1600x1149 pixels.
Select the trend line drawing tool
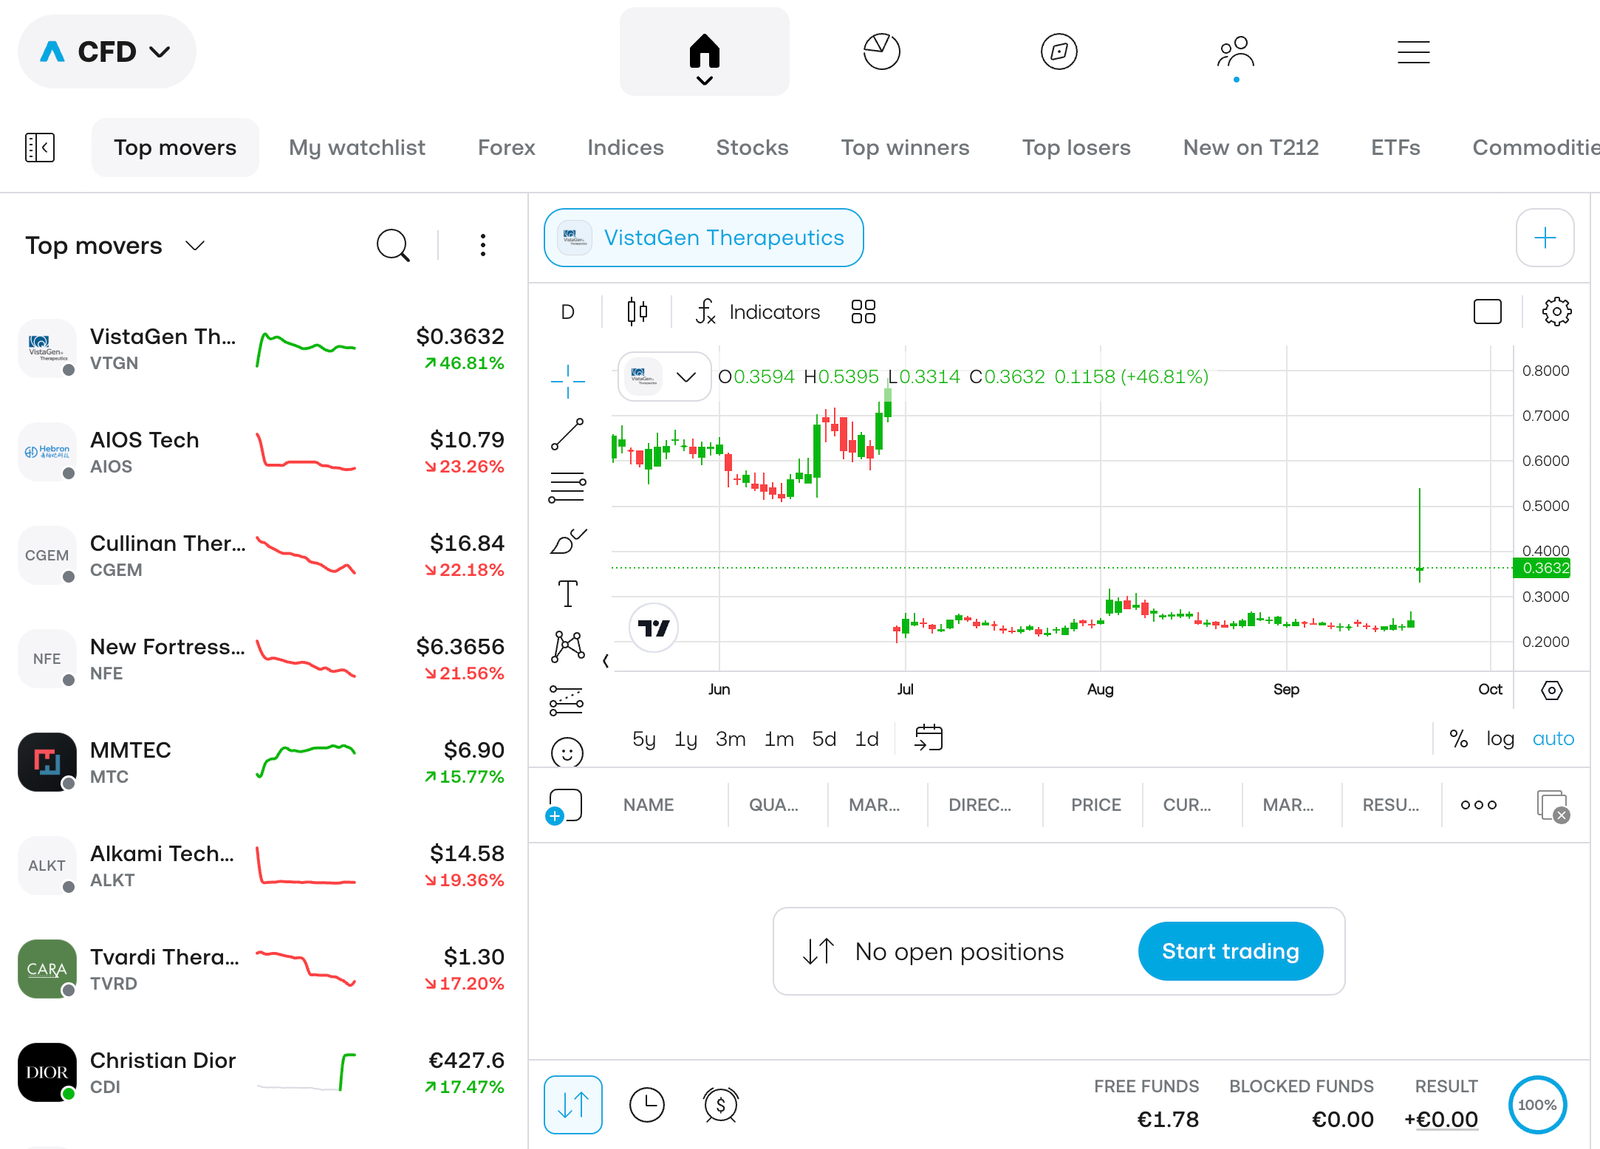coord(567,434)
